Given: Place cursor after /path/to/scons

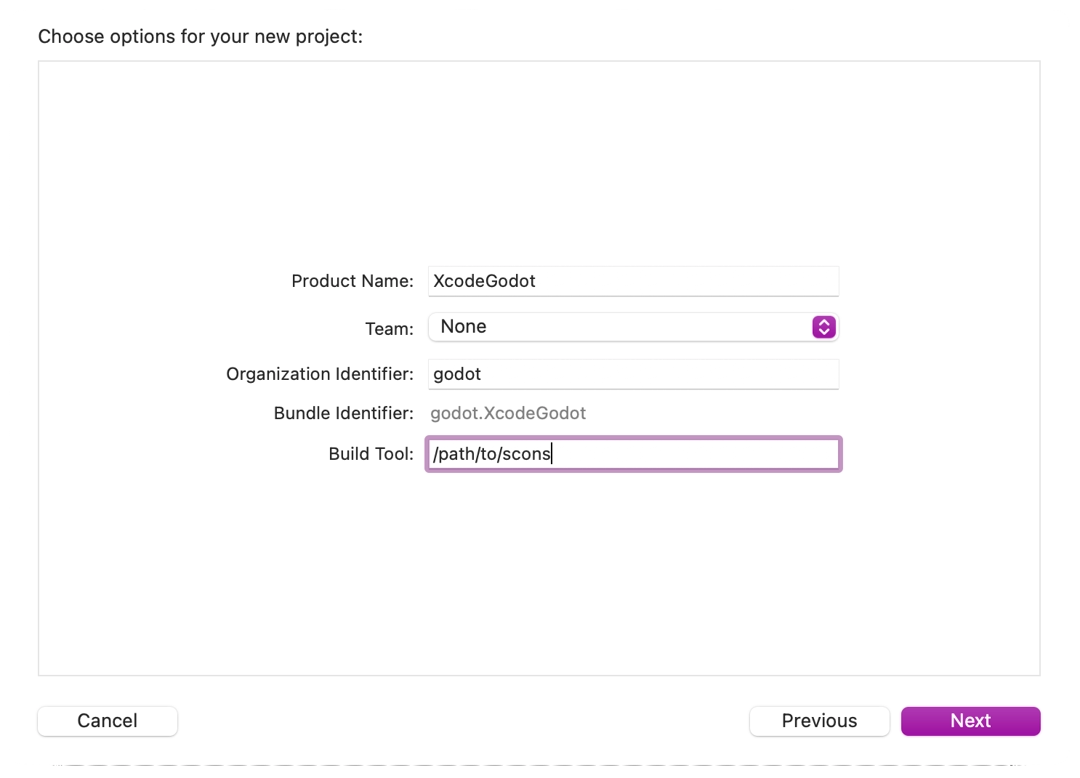Looking at the screenshot, I should pyautogui.click(x=554, y=453).
